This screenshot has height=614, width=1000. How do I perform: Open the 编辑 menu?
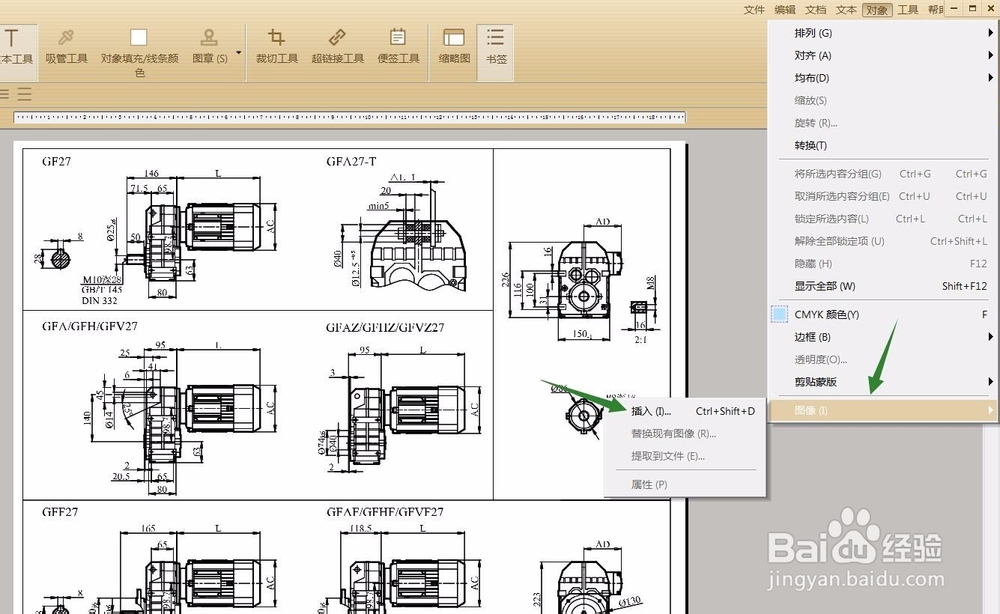click(784, 10)
